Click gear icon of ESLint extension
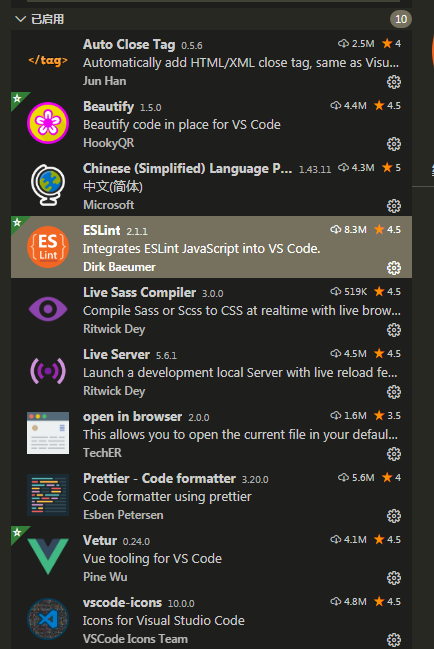The height and width of the screenshot is (649, 434). coord(393,268)
